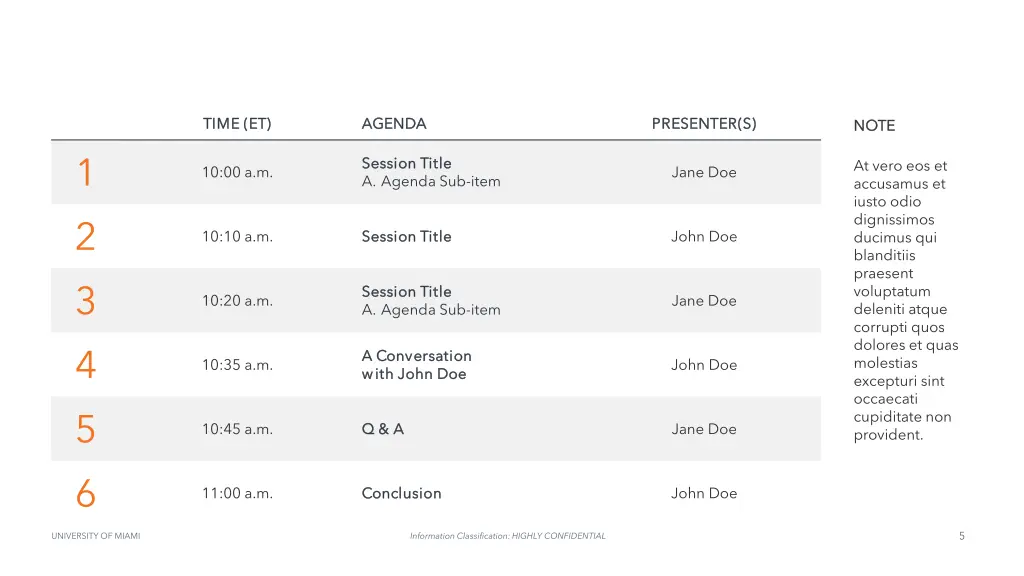Screen dimensions: 1024x576
Task: Click the 10:00 a.m. time cell
Action: (238, 172)
